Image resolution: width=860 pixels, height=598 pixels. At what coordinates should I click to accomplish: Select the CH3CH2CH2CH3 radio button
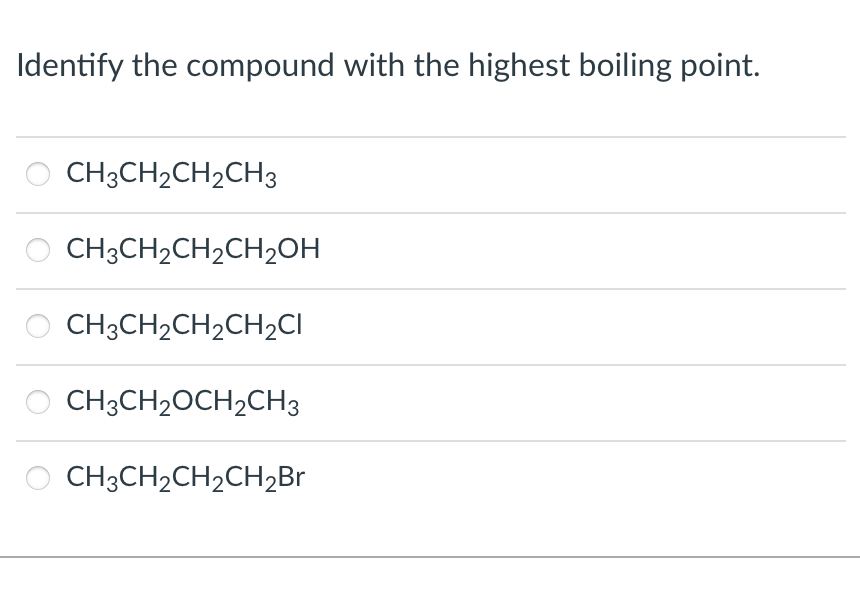(x=38, y=174)
